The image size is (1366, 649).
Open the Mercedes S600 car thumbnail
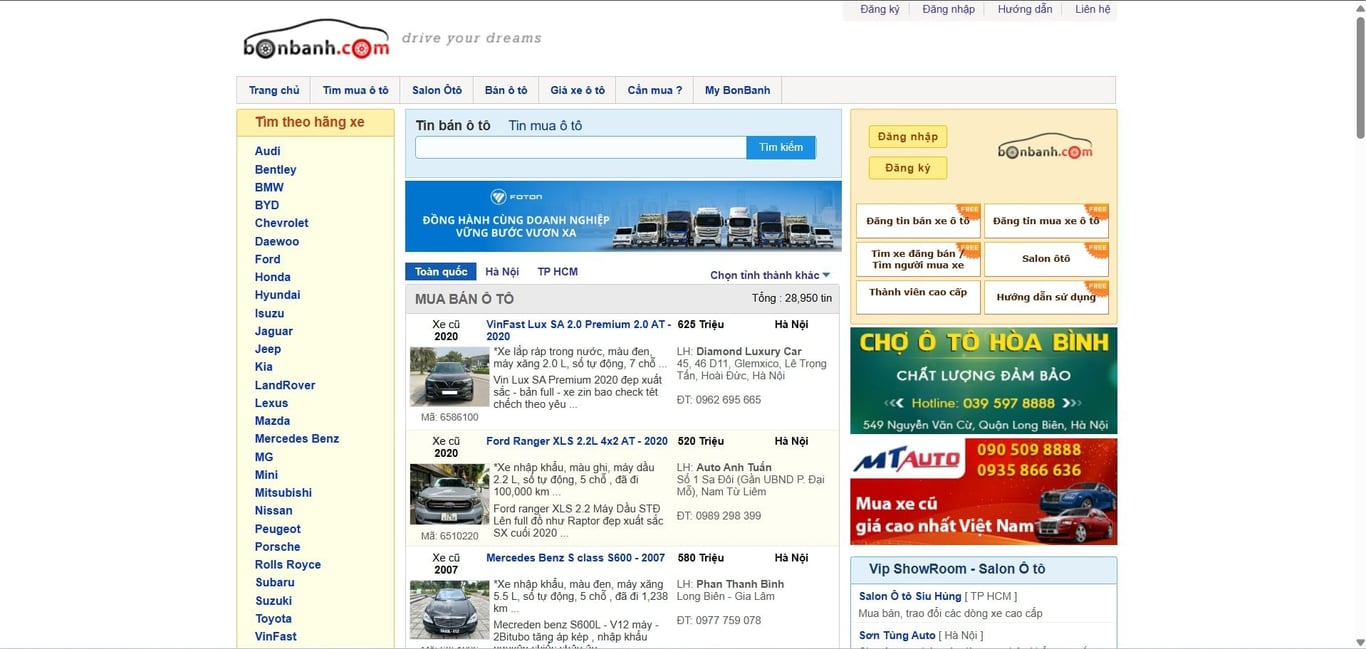pyautogui.click(x=449, y=610)
